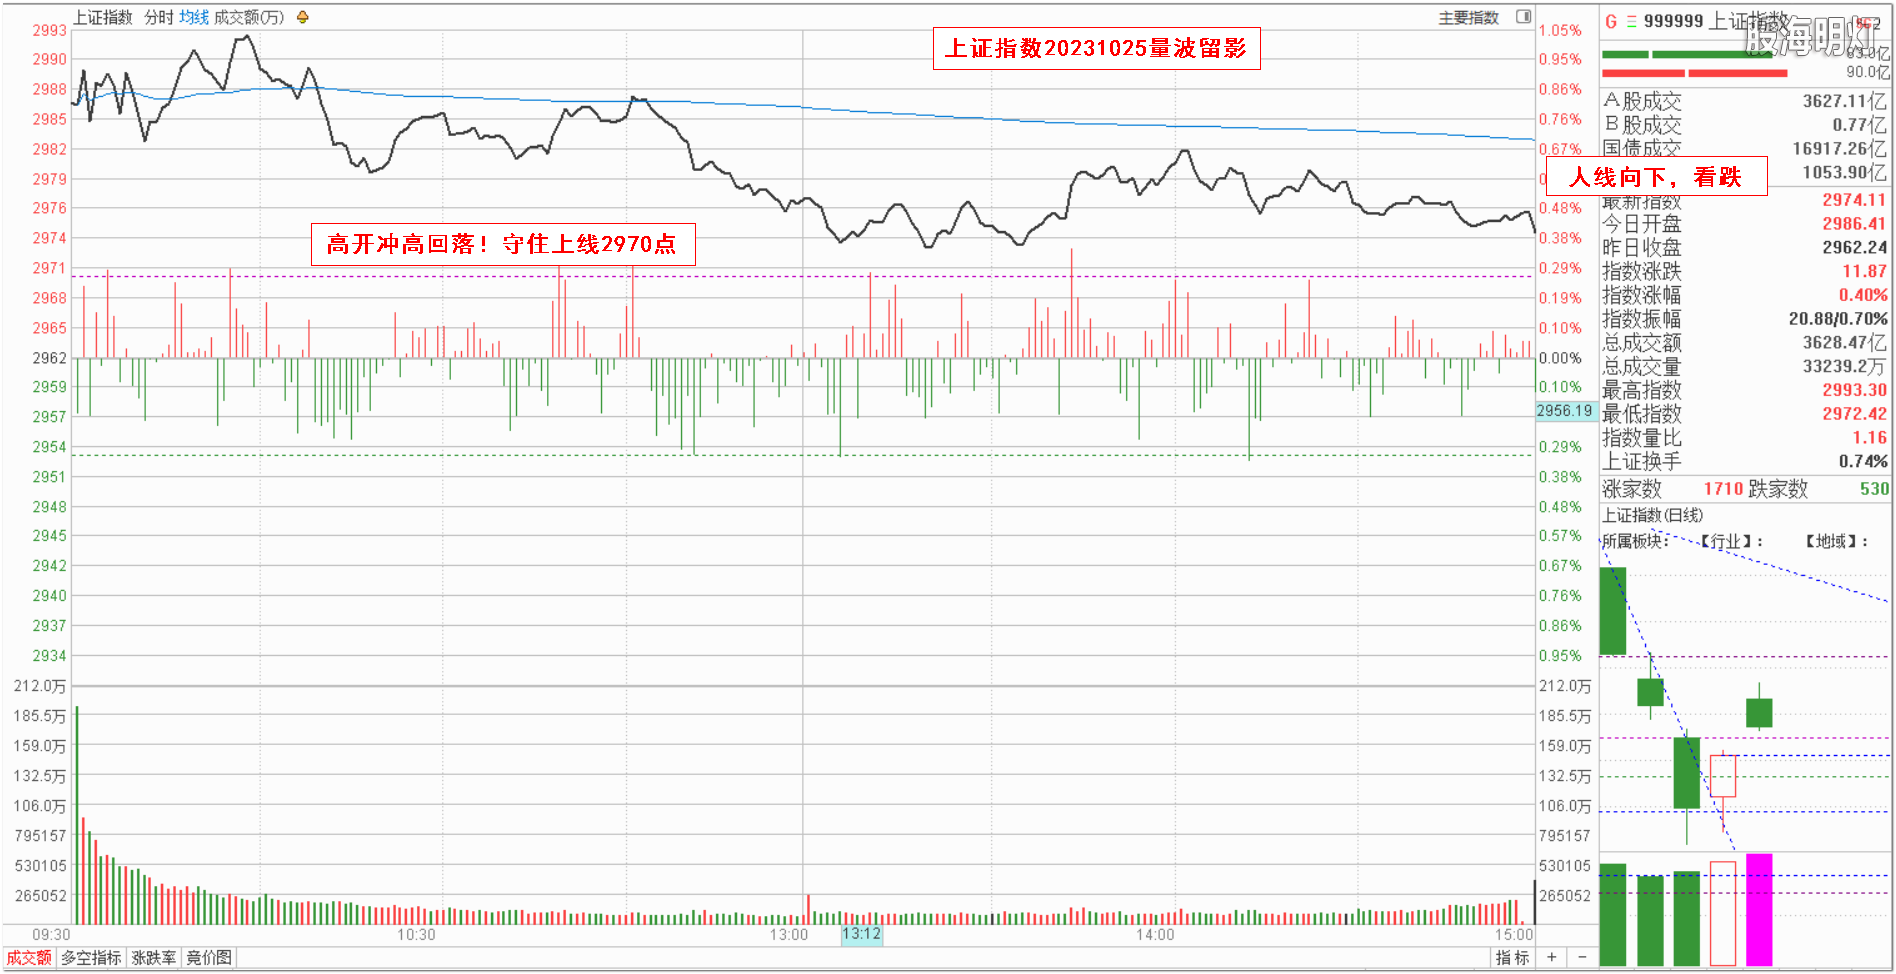Click the 今日开盘 value 2986.41
This screenshot has height=974, width=1896.
1853,224
